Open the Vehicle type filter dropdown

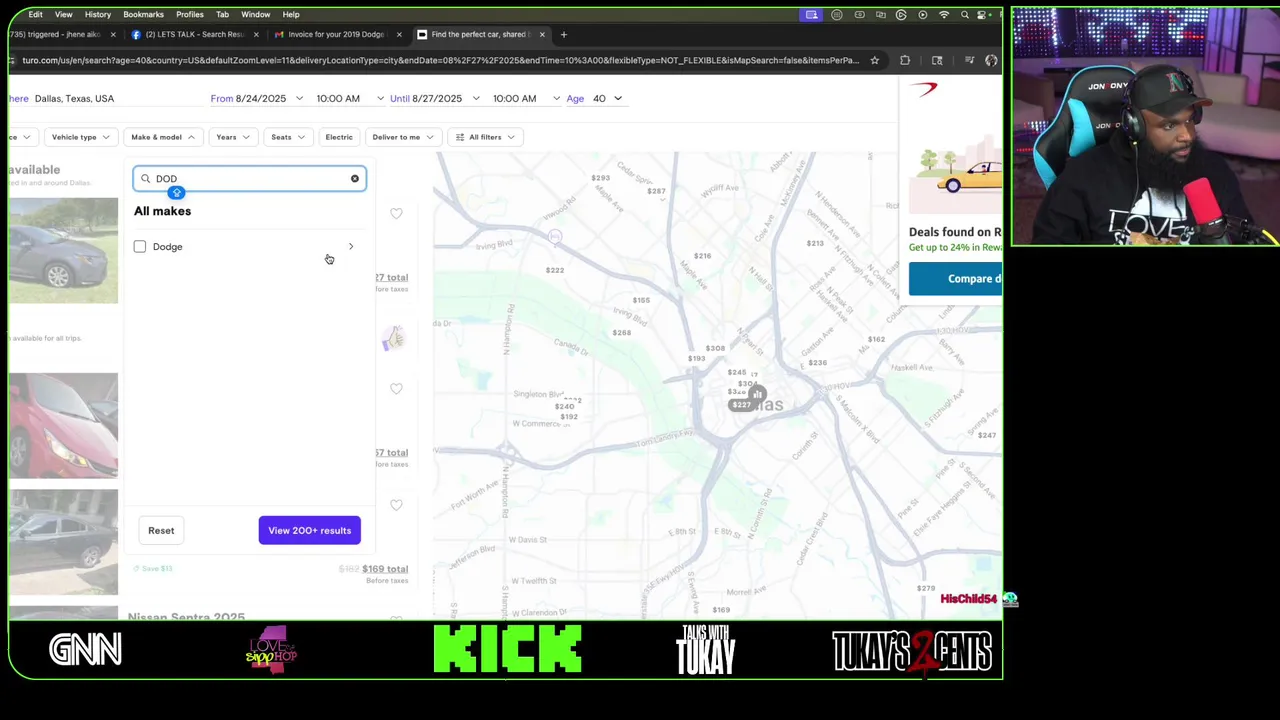tap(81, 137)
